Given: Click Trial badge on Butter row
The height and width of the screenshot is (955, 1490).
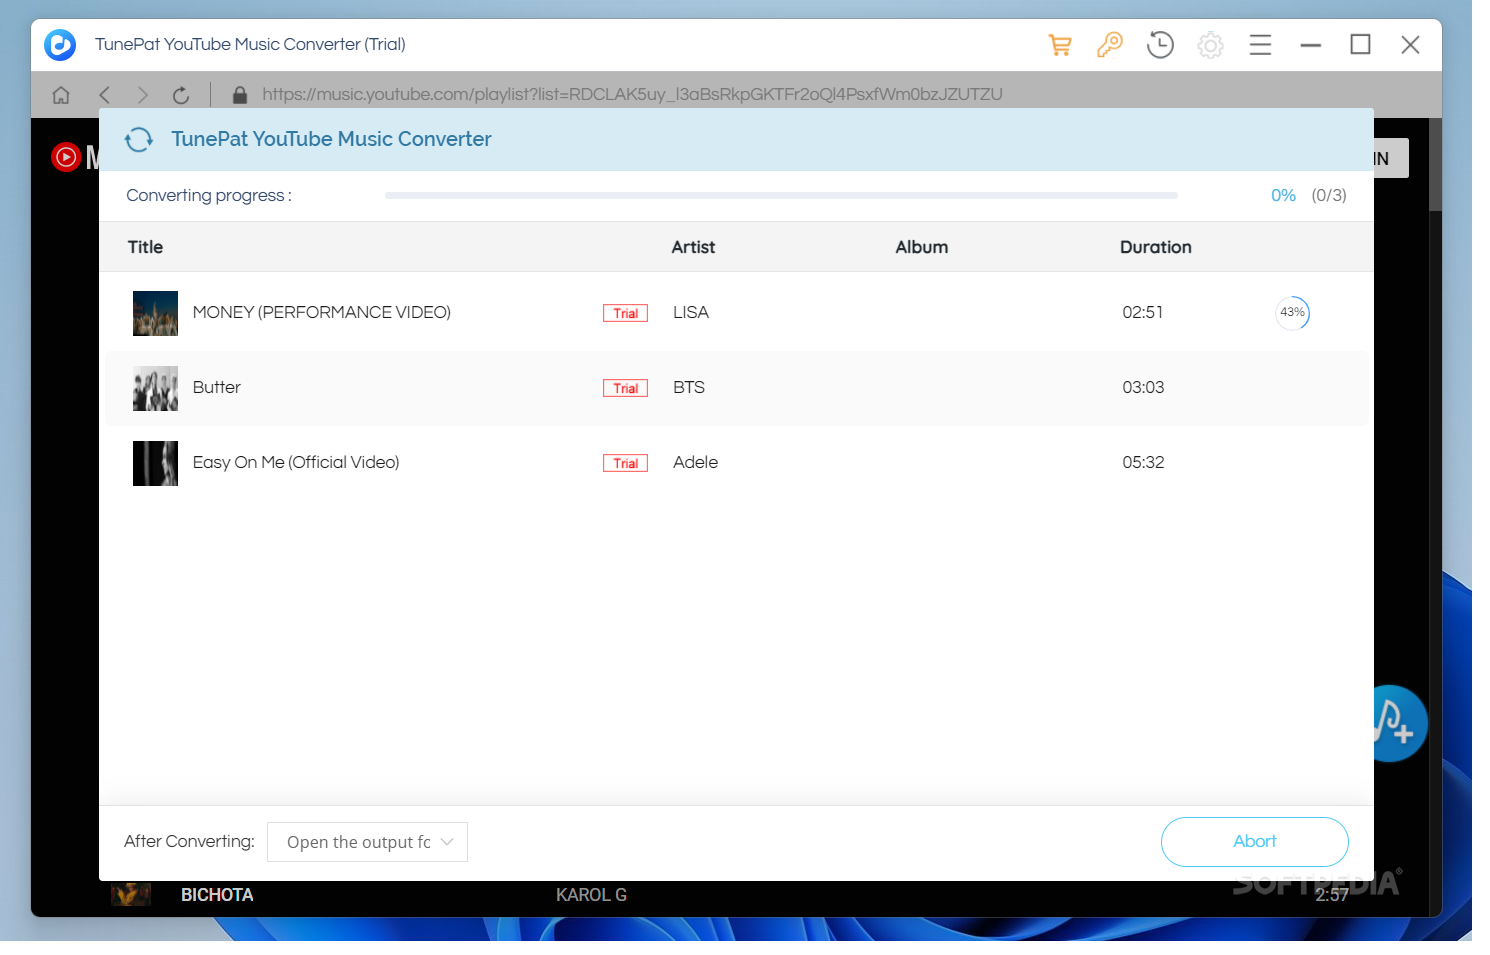Looking at the screenshot, I should coord(625,388).
